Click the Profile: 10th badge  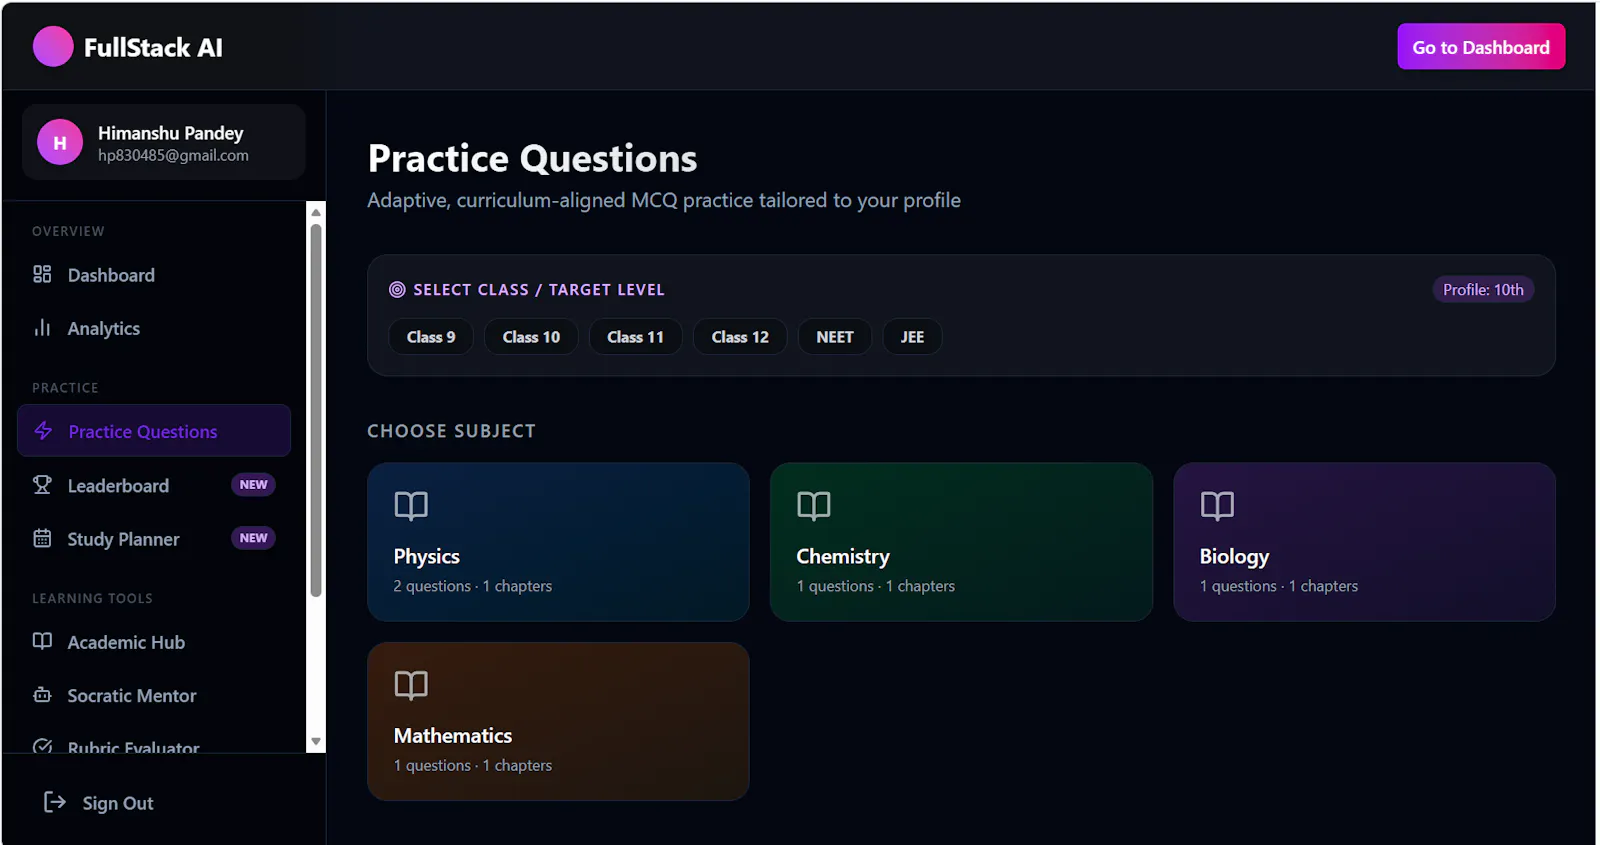(1483, 290)
